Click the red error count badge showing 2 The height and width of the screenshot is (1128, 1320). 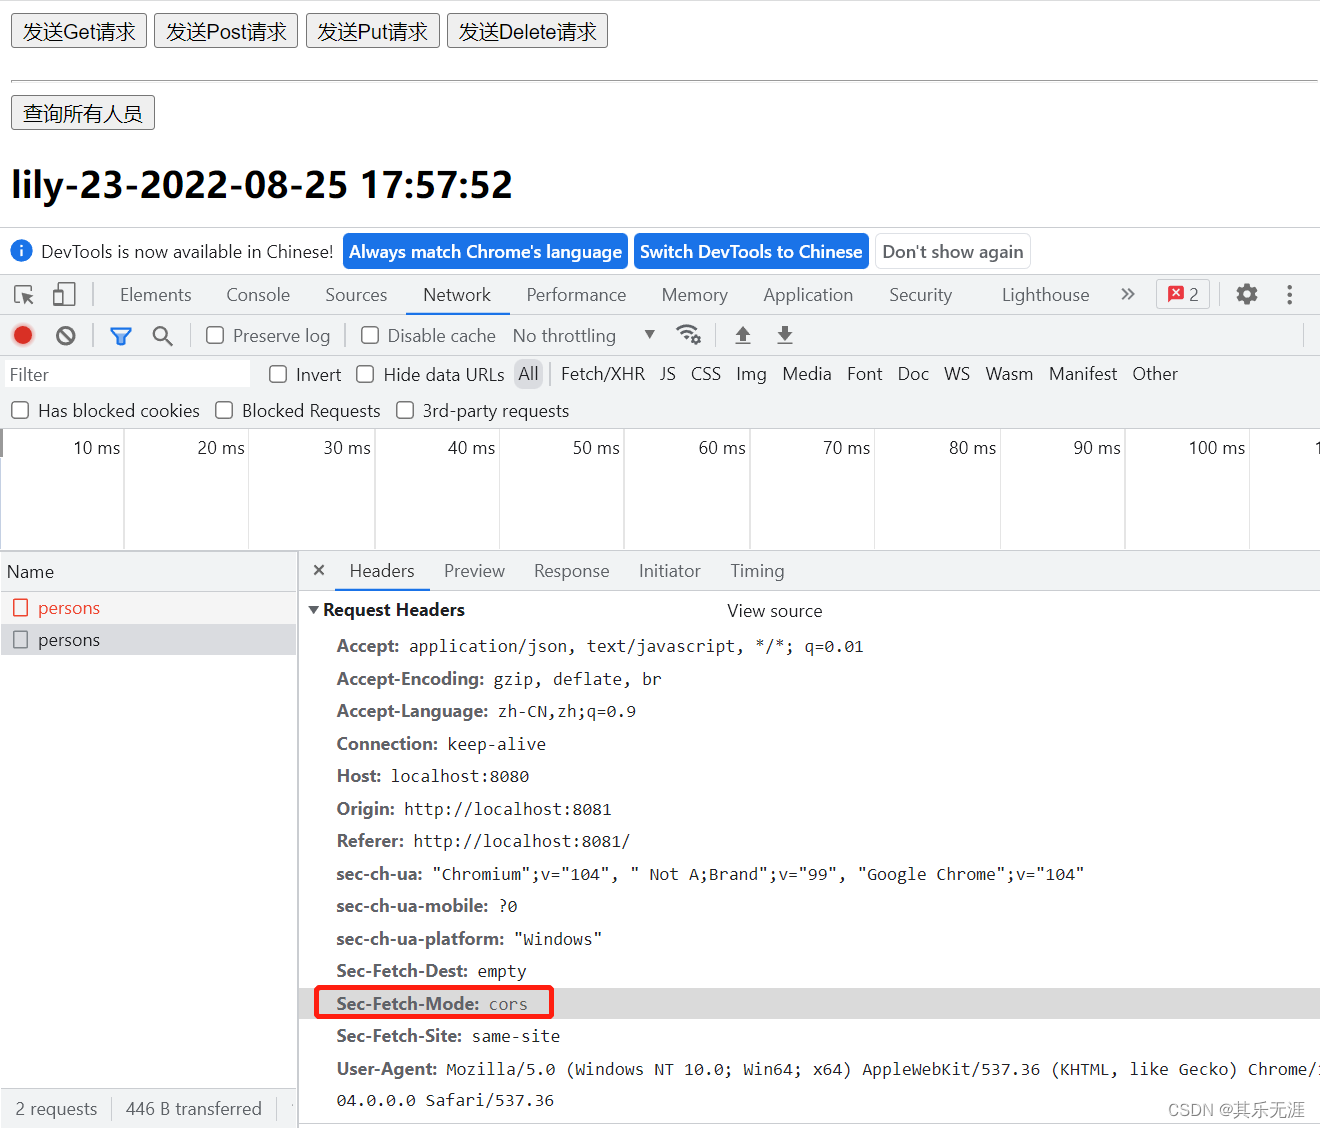(1184, 294)
